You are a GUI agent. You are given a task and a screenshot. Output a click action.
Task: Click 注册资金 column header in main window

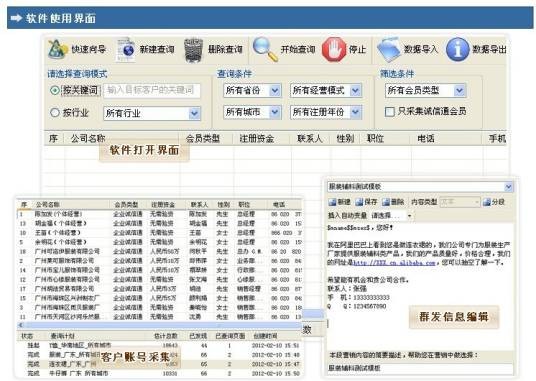click(256, 138)
